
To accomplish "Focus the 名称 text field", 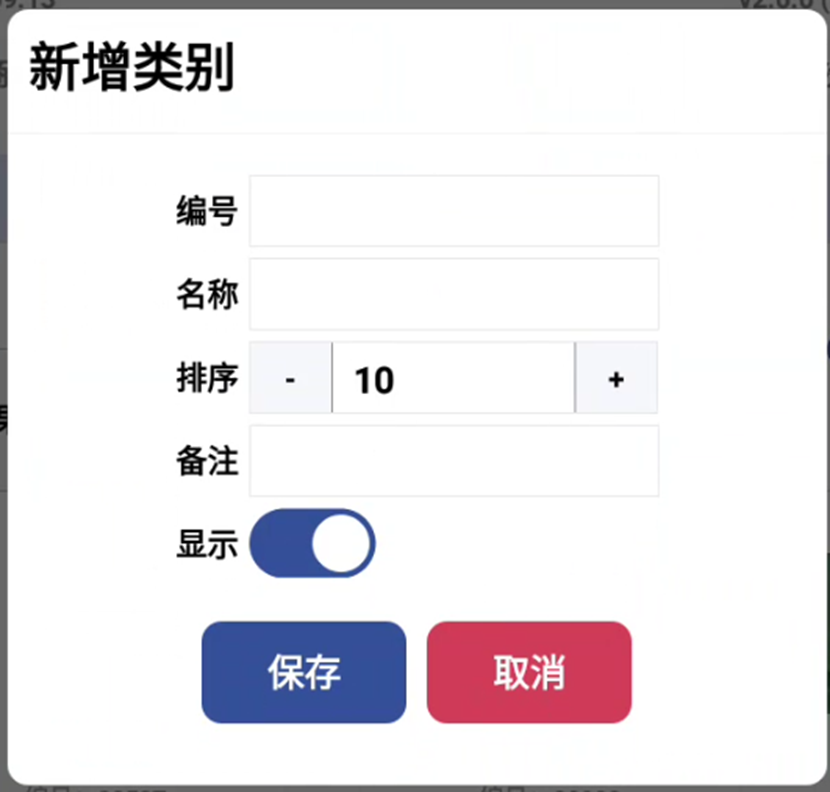I will (x=454, y=294).
